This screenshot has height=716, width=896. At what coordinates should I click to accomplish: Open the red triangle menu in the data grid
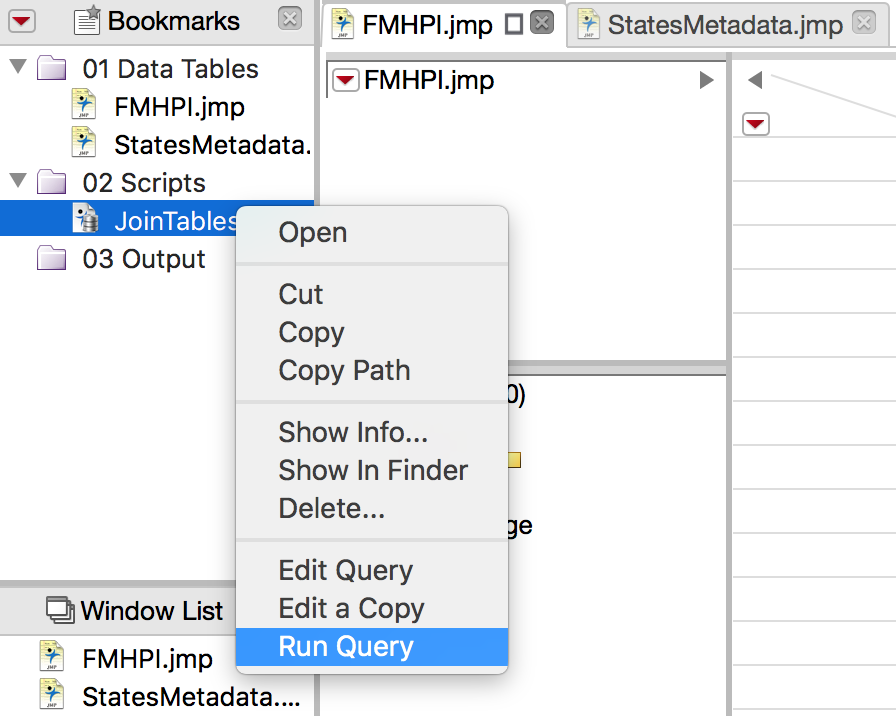[x=757, y=124]
